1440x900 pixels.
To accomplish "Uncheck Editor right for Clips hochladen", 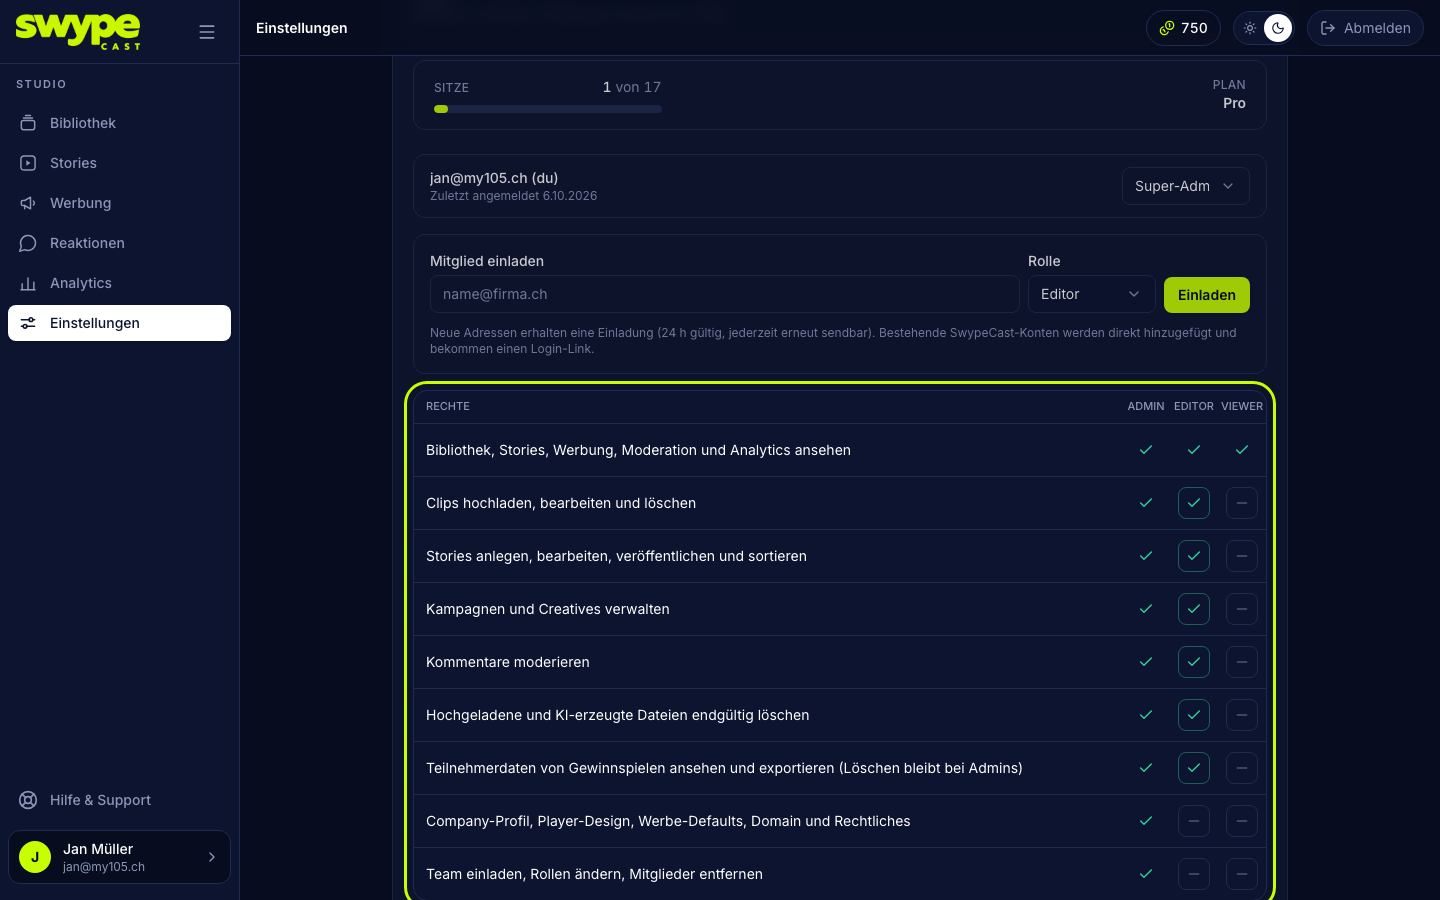I will [1194, 503].
